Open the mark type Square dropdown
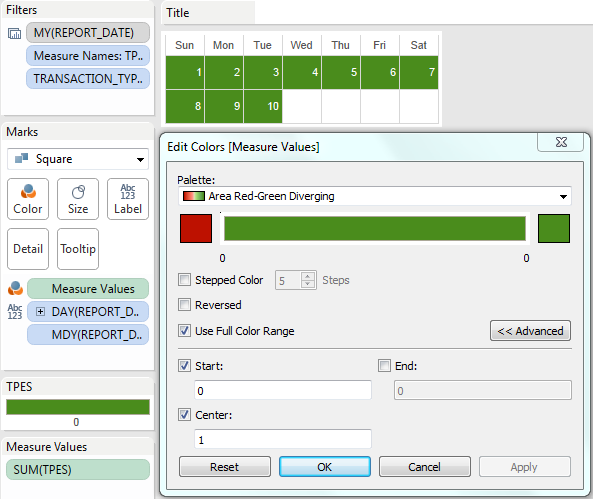The height and width of the screenshot is (499, 593). tap(78, 159)
